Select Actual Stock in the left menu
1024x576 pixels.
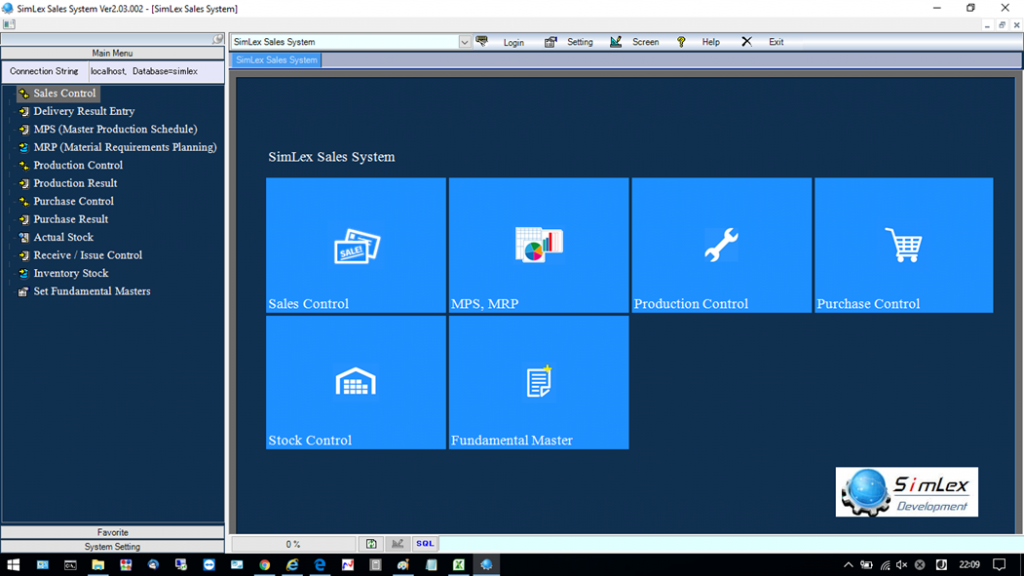tap(63, 237)
